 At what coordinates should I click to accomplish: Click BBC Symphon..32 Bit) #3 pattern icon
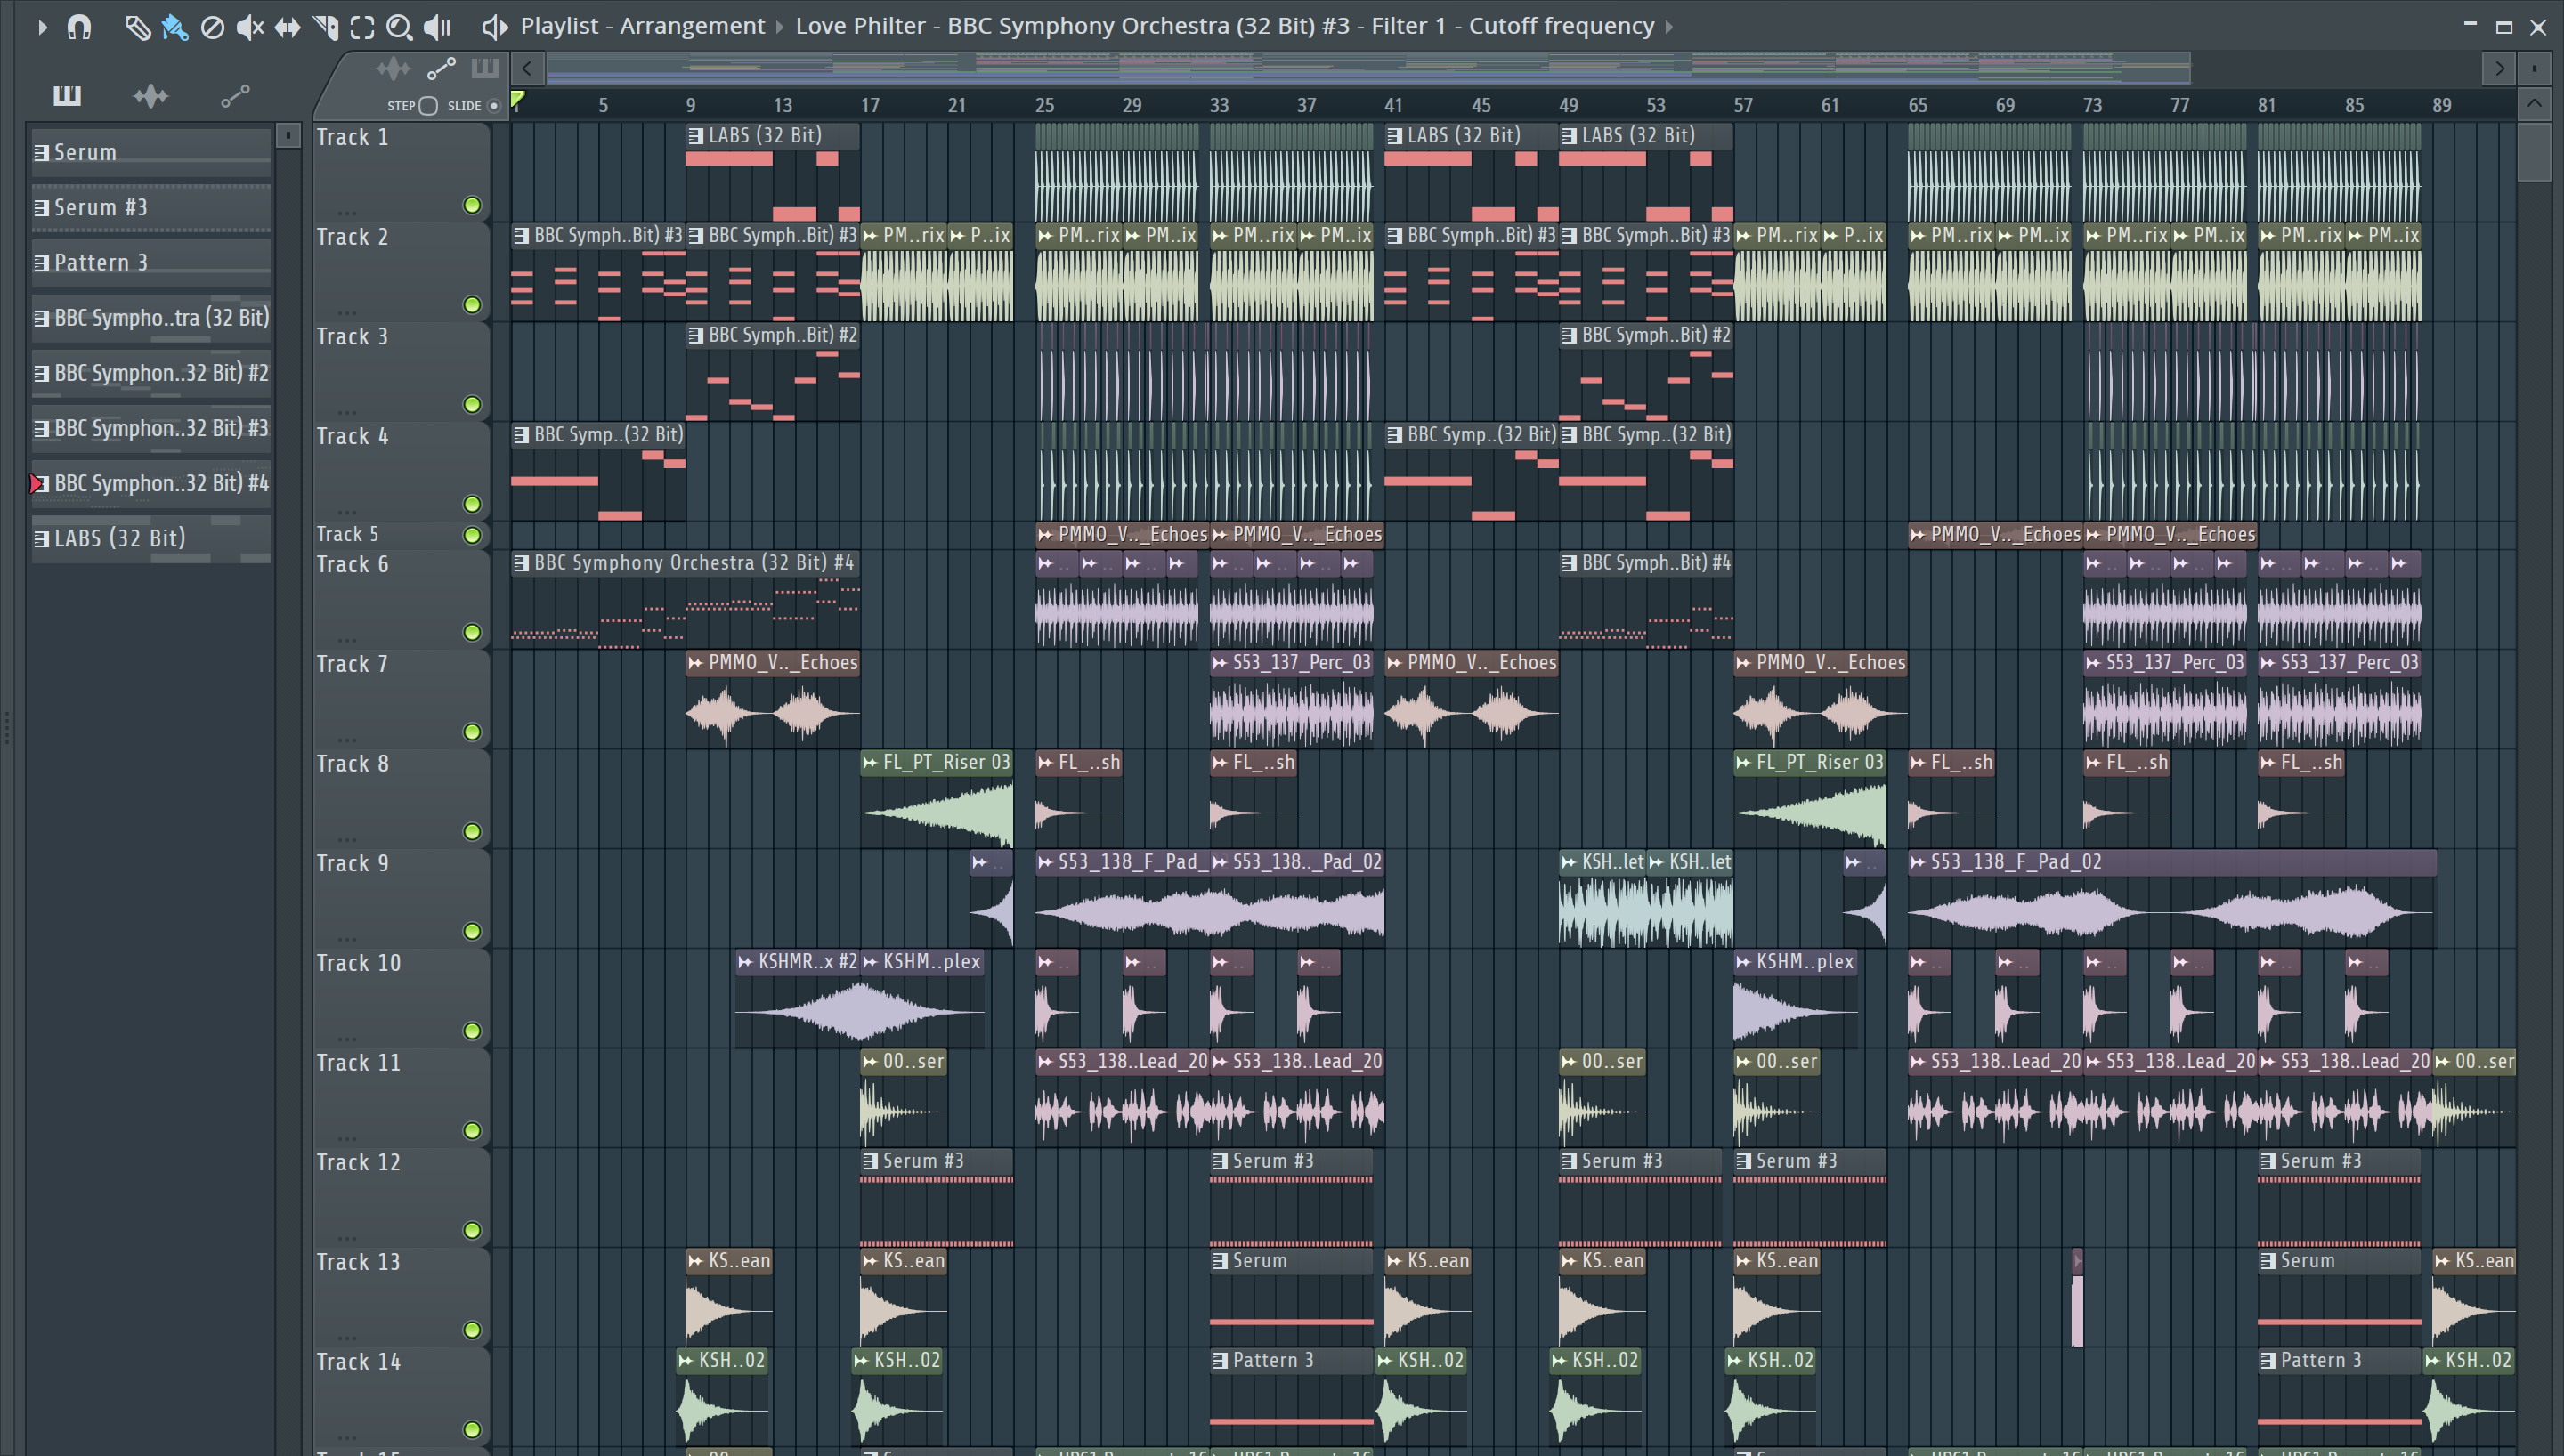[41, 428]
